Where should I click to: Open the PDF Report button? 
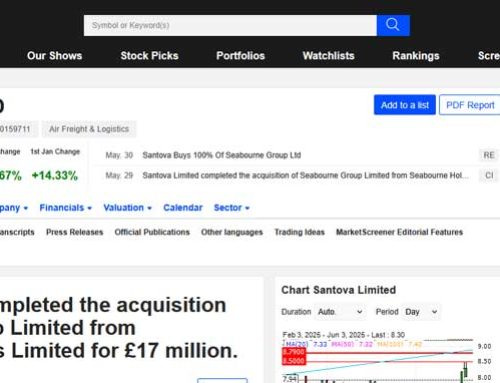tap(470, 105)
